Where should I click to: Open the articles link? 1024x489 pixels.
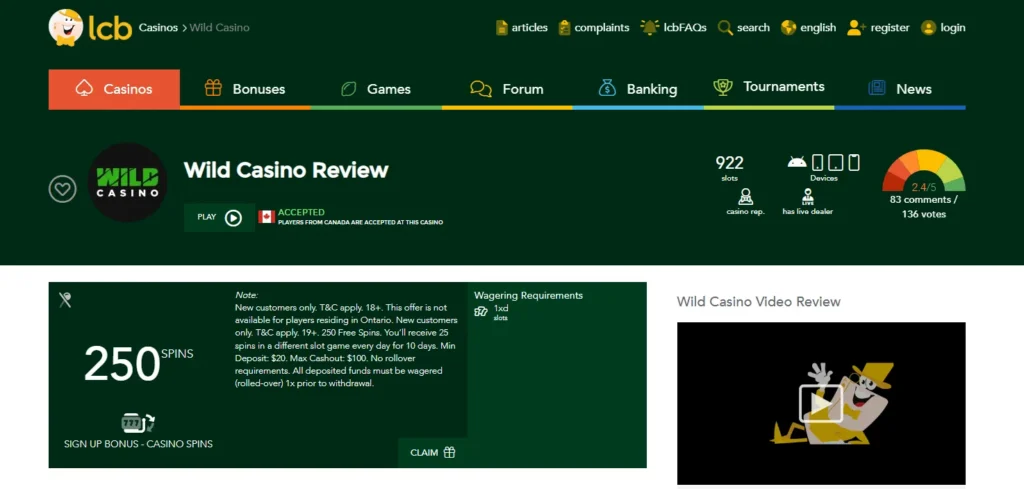[529, 27]
